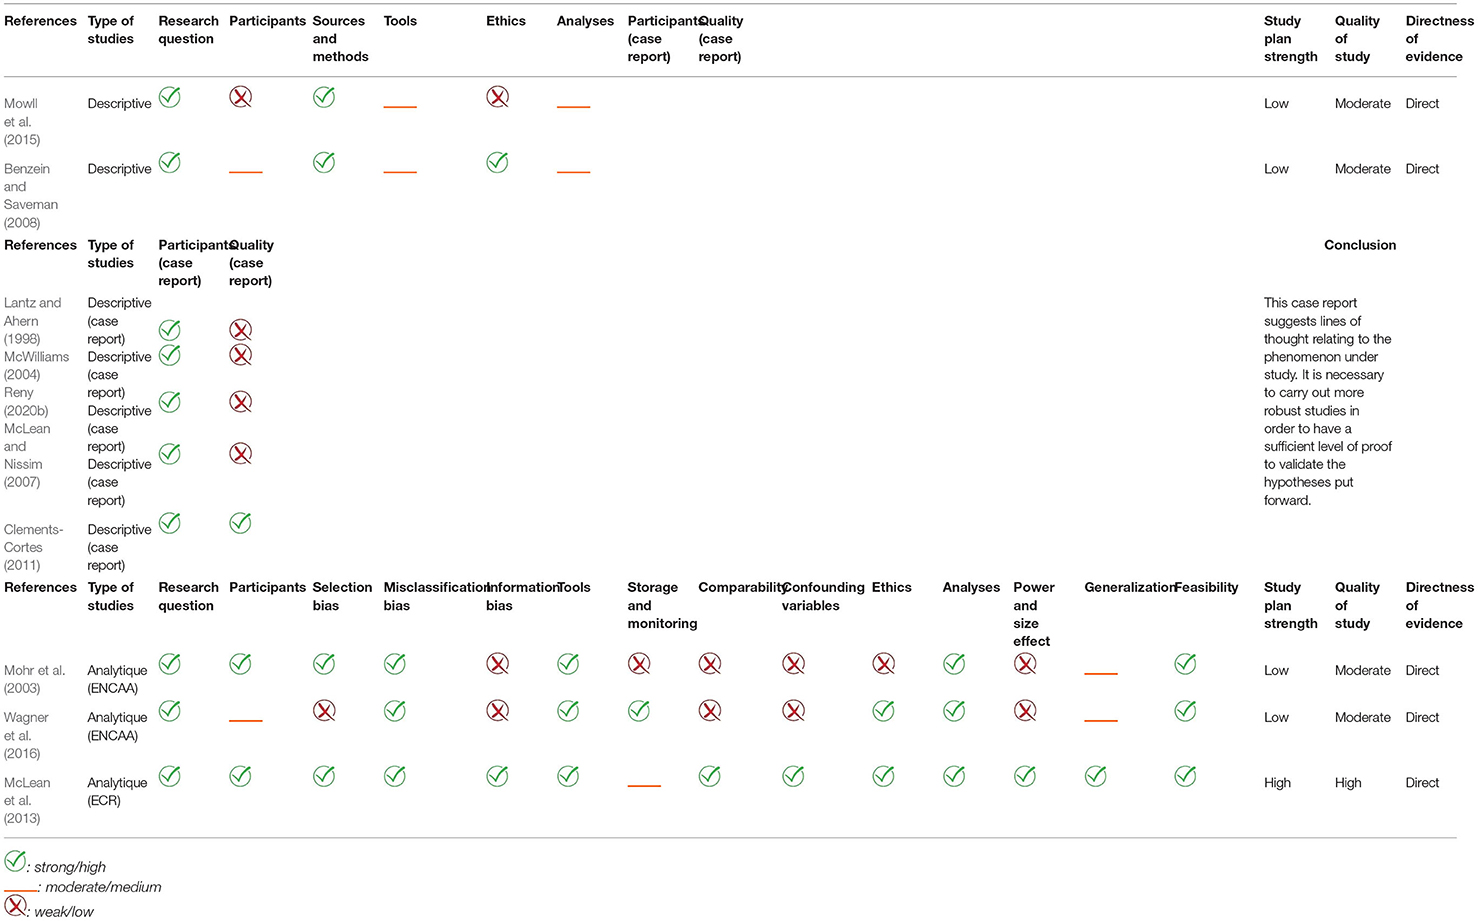1478x921 pixels.
Task: Click the 'Analytique (ECR)' cell
Action: point(117,791)
